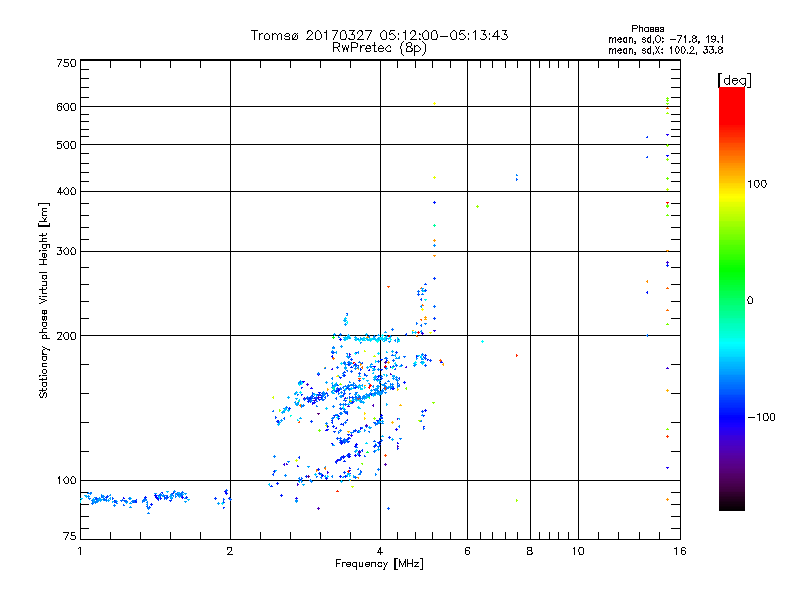Click the "RwPretec (8p)" subtitle
Image resolution: width=800 pixels, height=600 pixels.
380,48
